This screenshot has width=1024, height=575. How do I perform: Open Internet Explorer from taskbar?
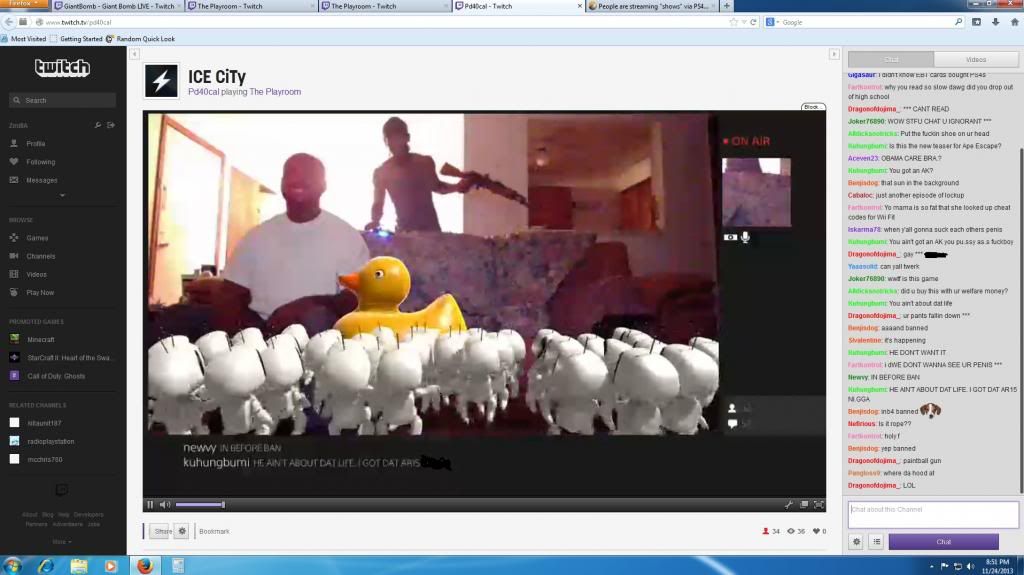point(46,565)
